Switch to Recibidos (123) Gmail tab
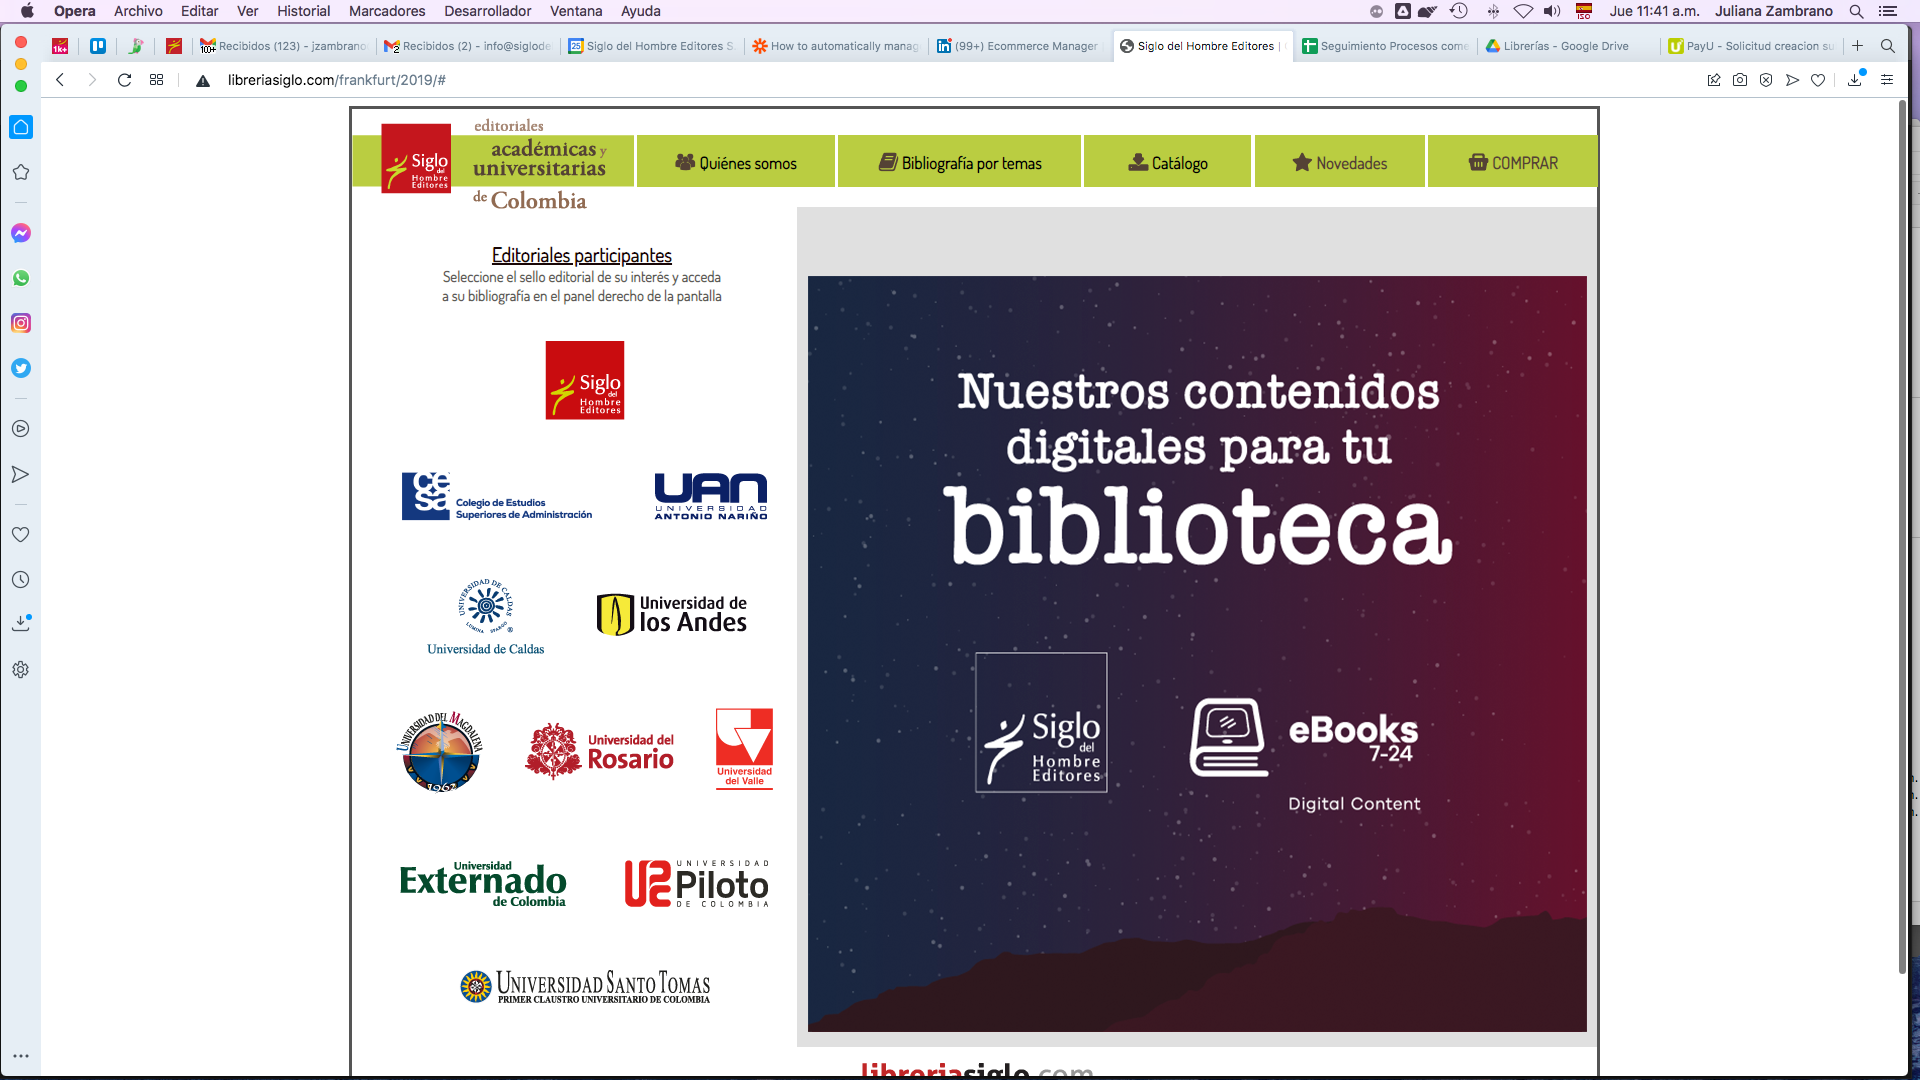This screenshot has height=1080, width=1920. click(283, 46)
